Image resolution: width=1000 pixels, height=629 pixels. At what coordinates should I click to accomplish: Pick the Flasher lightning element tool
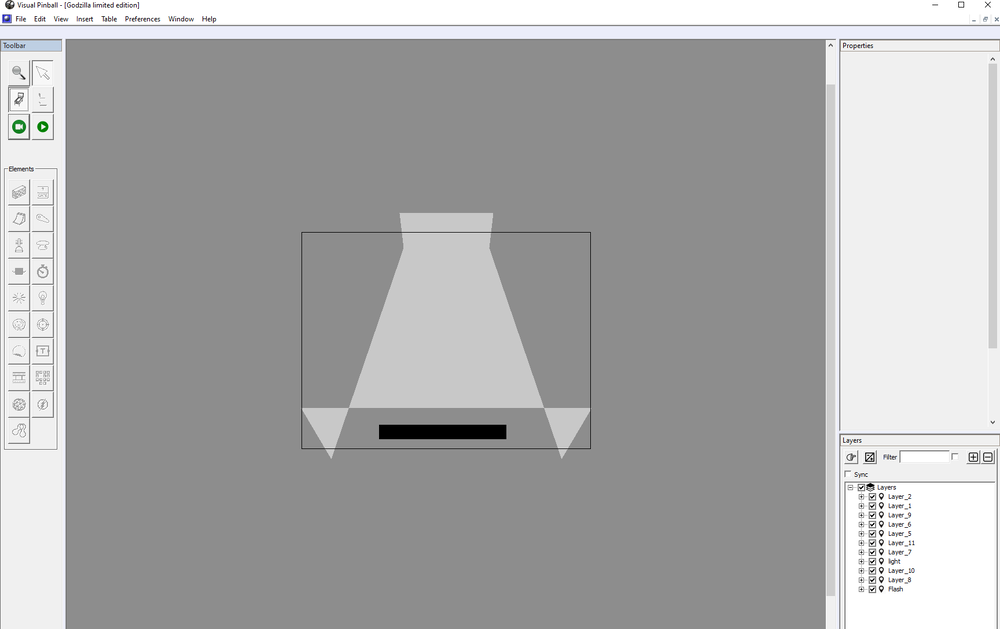coord(43,404)
